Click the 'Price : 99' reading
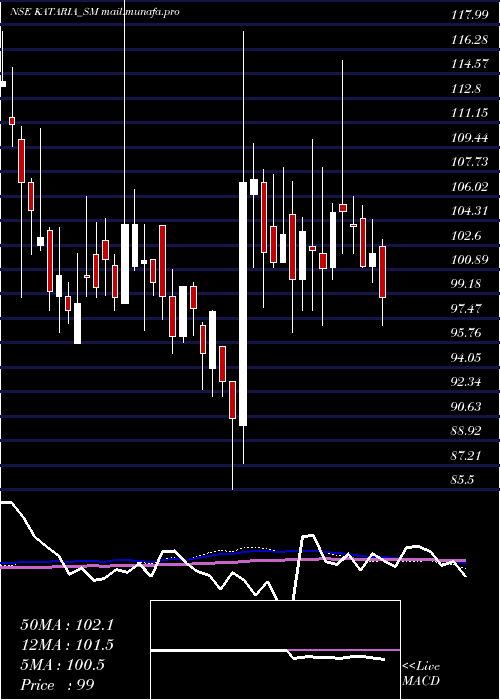This screenshot has height=700, width=500. click(58, 685)
